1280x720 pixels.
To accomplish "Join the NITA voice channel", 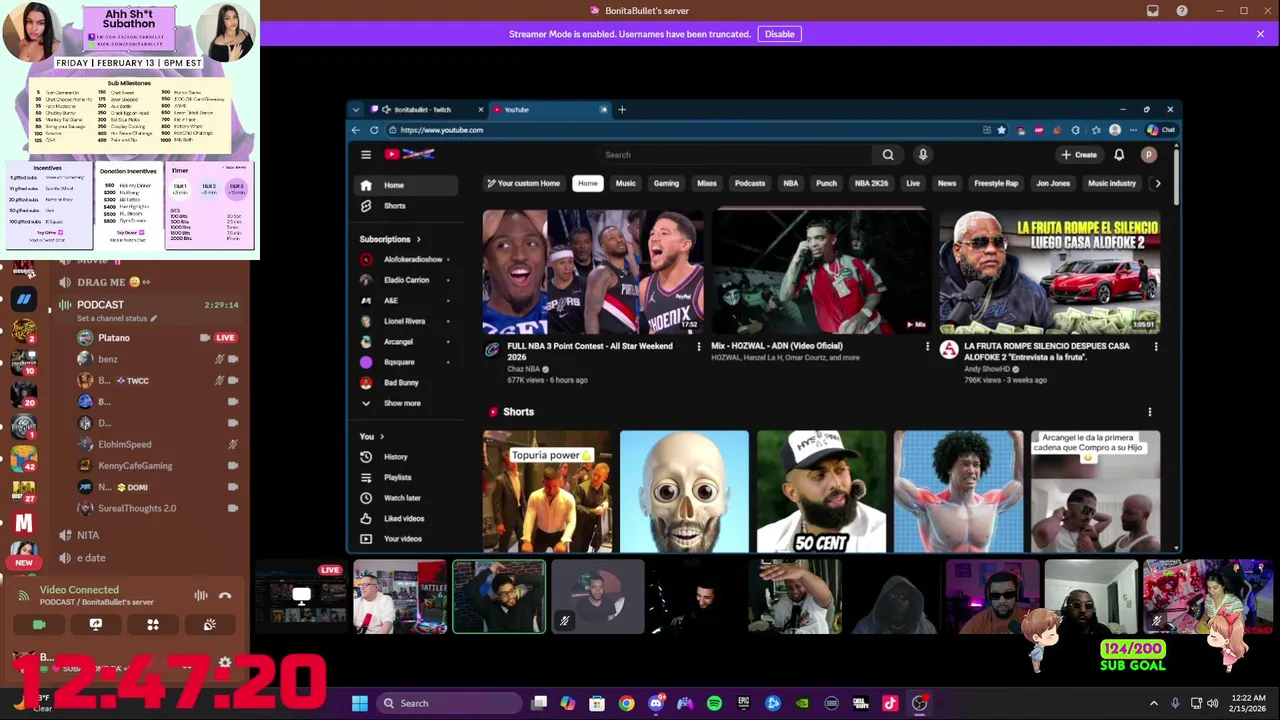I will coord(88,535).
